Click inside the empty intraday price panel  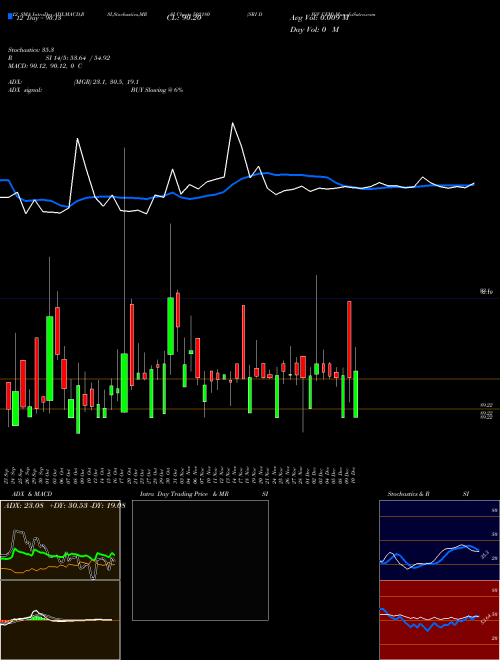[x=200, y=560]
